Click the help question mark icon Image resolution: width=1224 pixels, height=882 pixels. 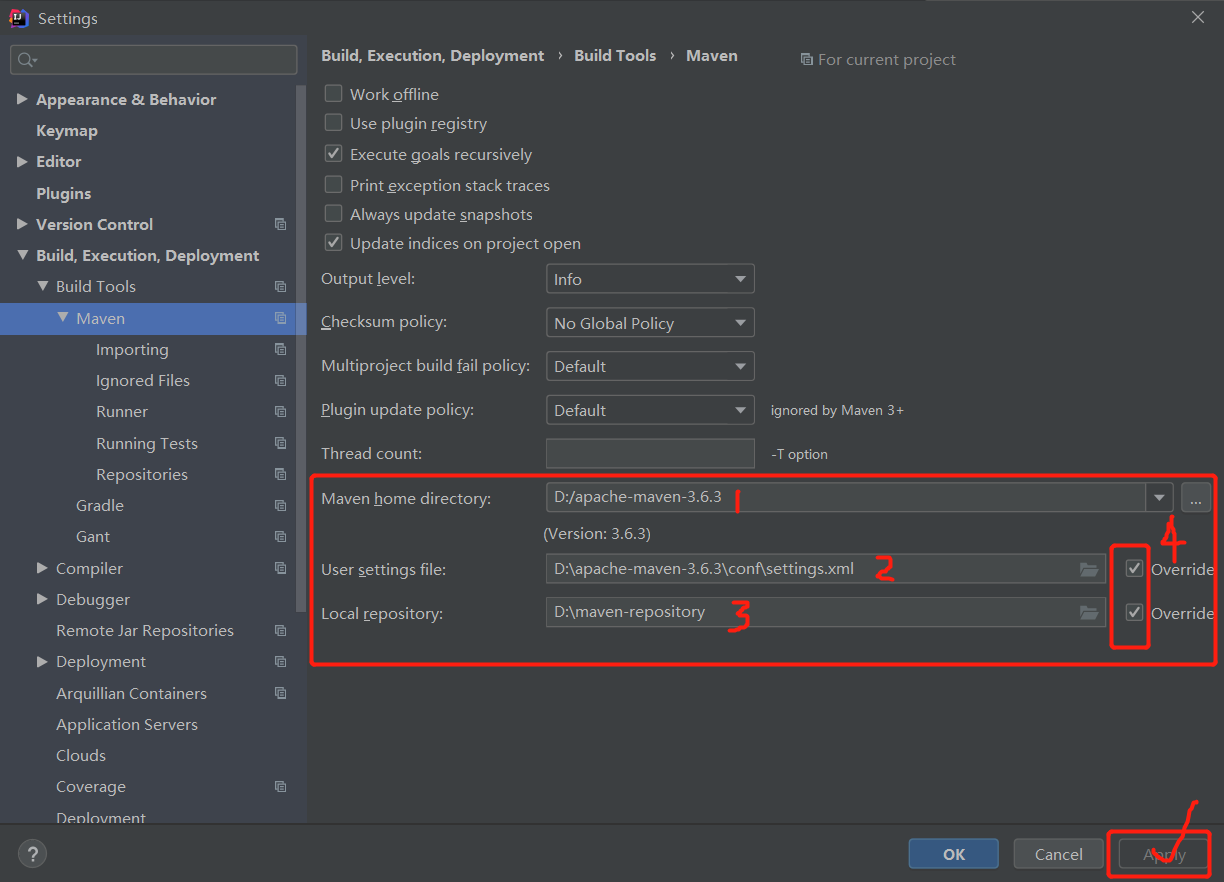[x=32, y=853]
